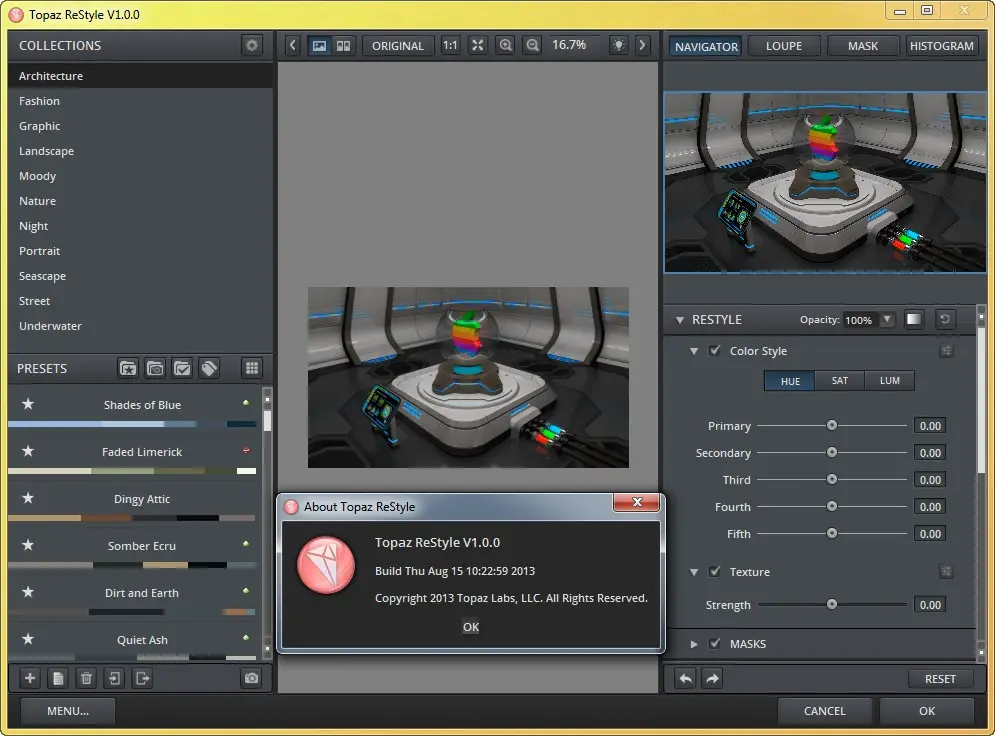Expand the MASKS section
This screenshot has width=995, height=736.
(x=694, y=644)
